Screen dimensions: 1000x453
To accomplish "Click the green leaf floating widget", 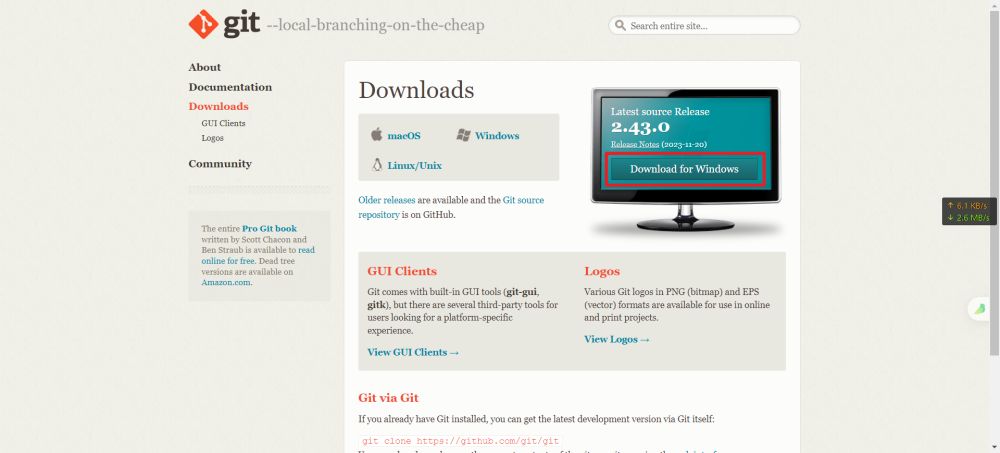I will (978, 309).
